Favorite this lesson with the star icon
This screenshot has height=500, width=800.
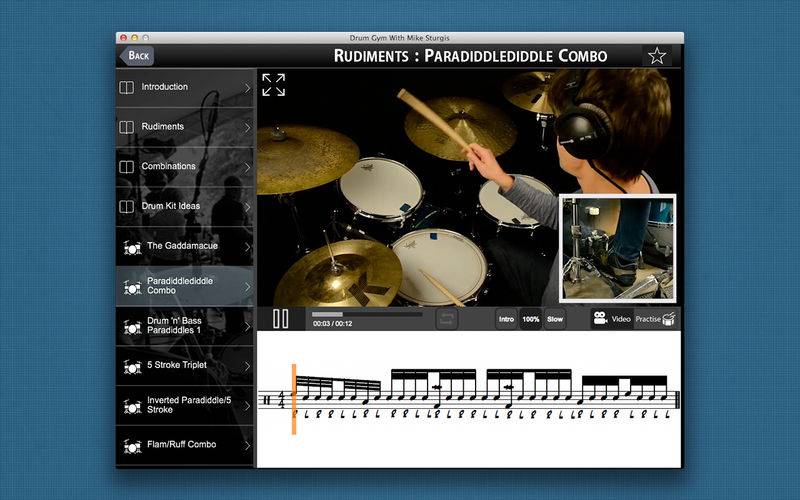[657, 56]
